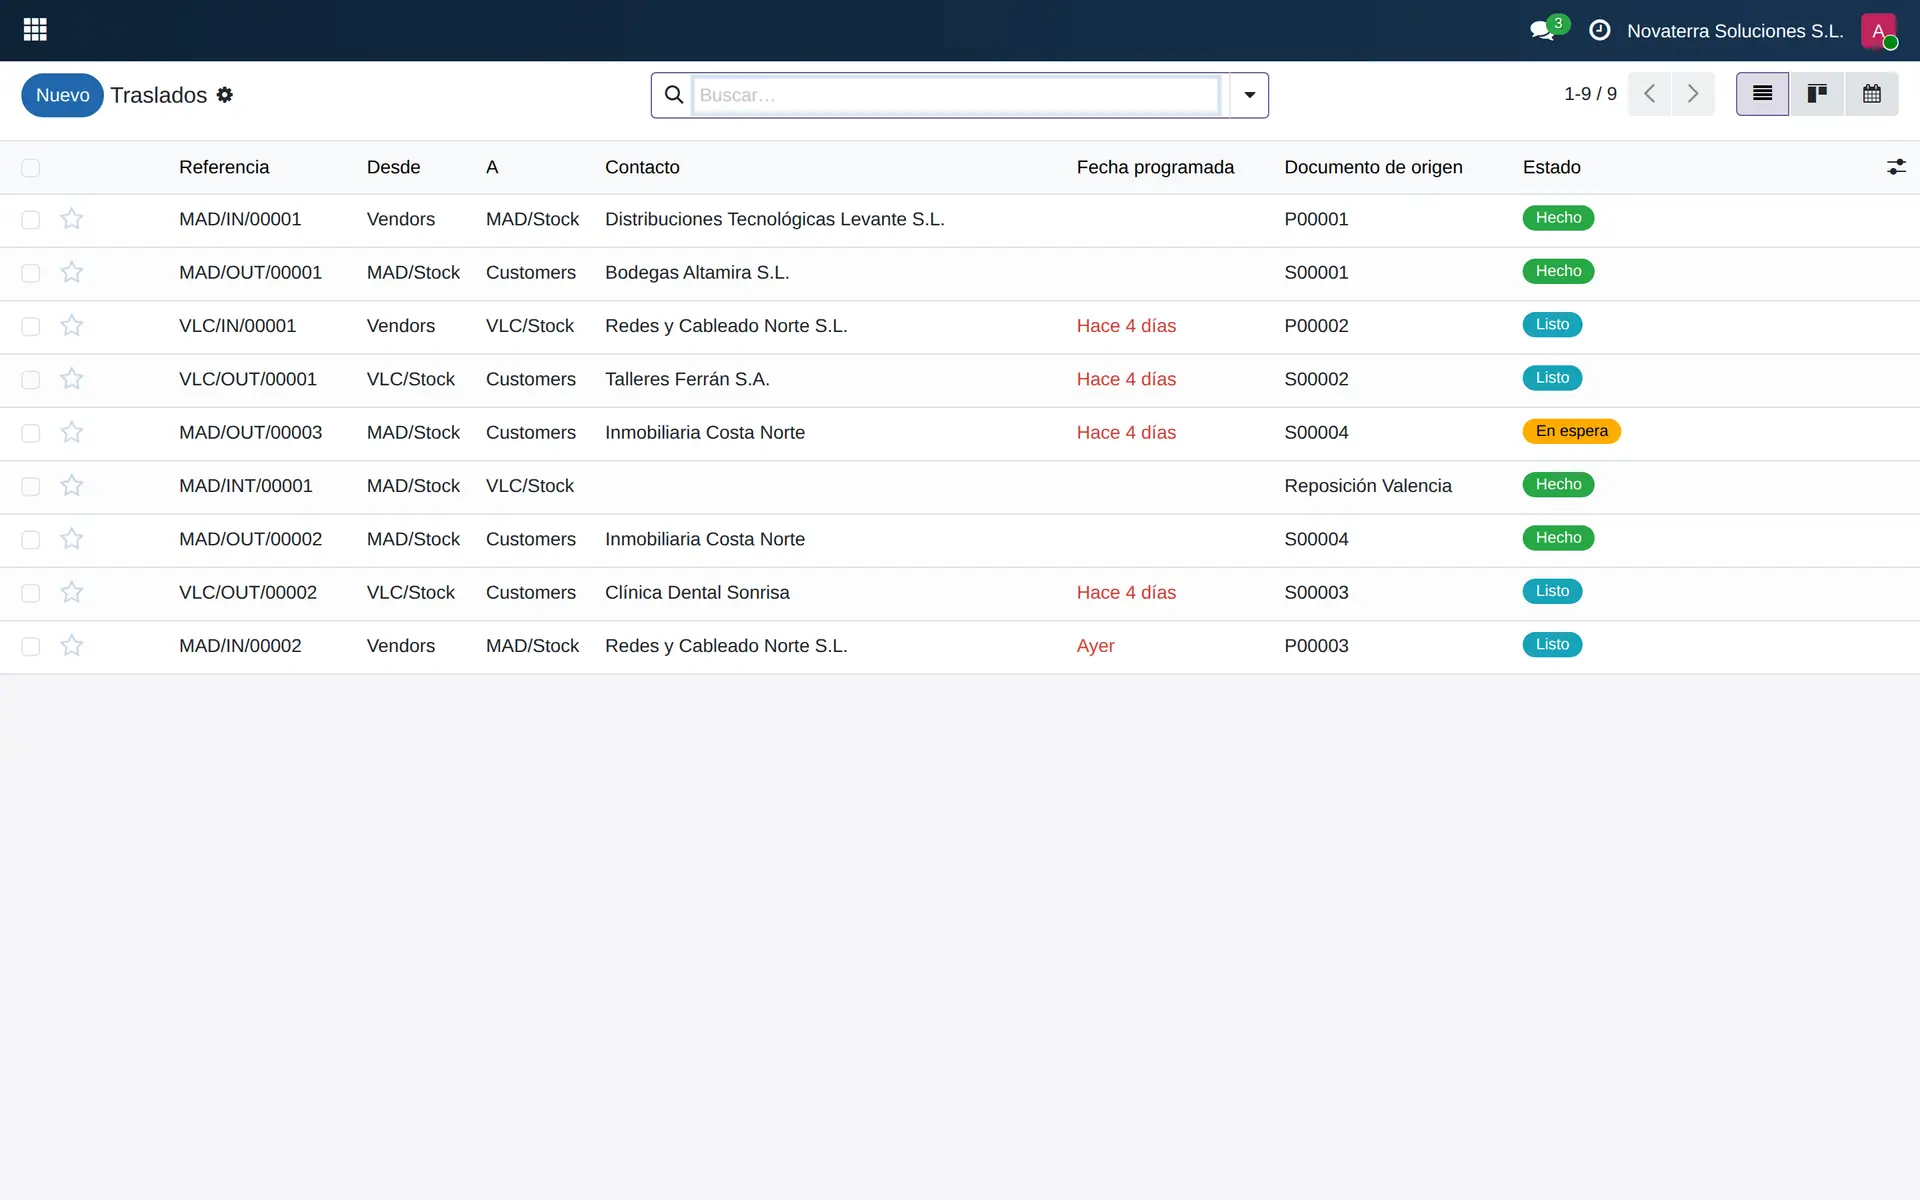This screenshot has height=1200, width=1920.
Task: Click the Reposición Valencia origin document
Action: (x=1367, y=486)
